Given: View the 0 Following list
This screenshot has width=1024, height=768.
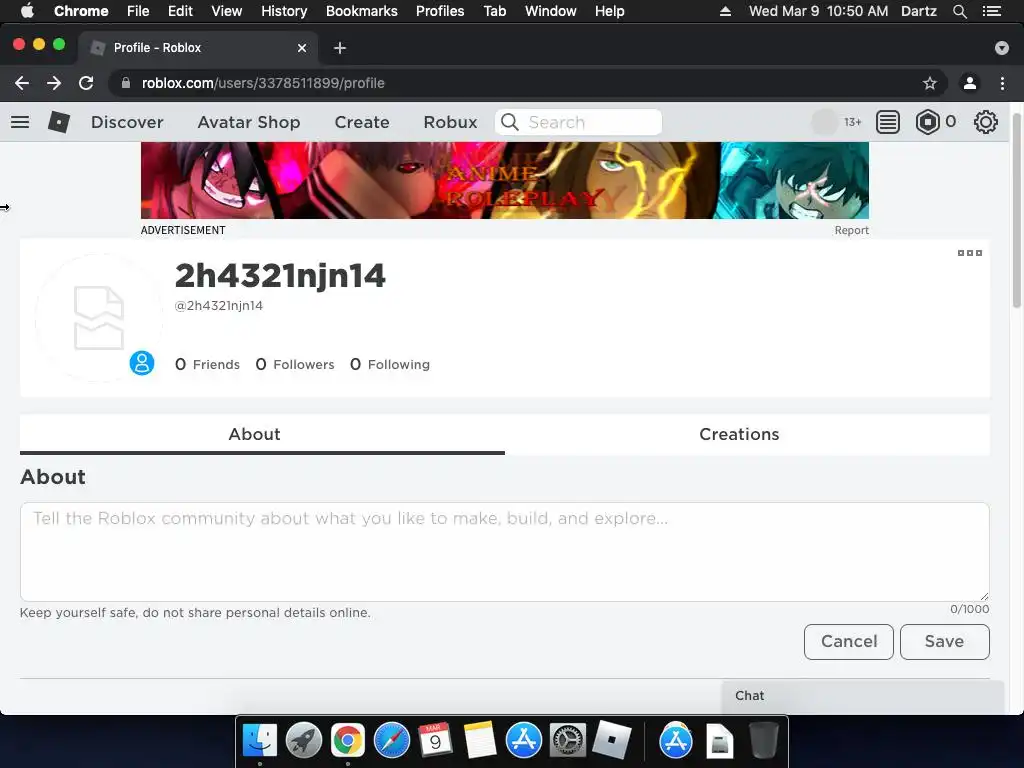Looking at the screenshot, I should (x=390, y=364).
